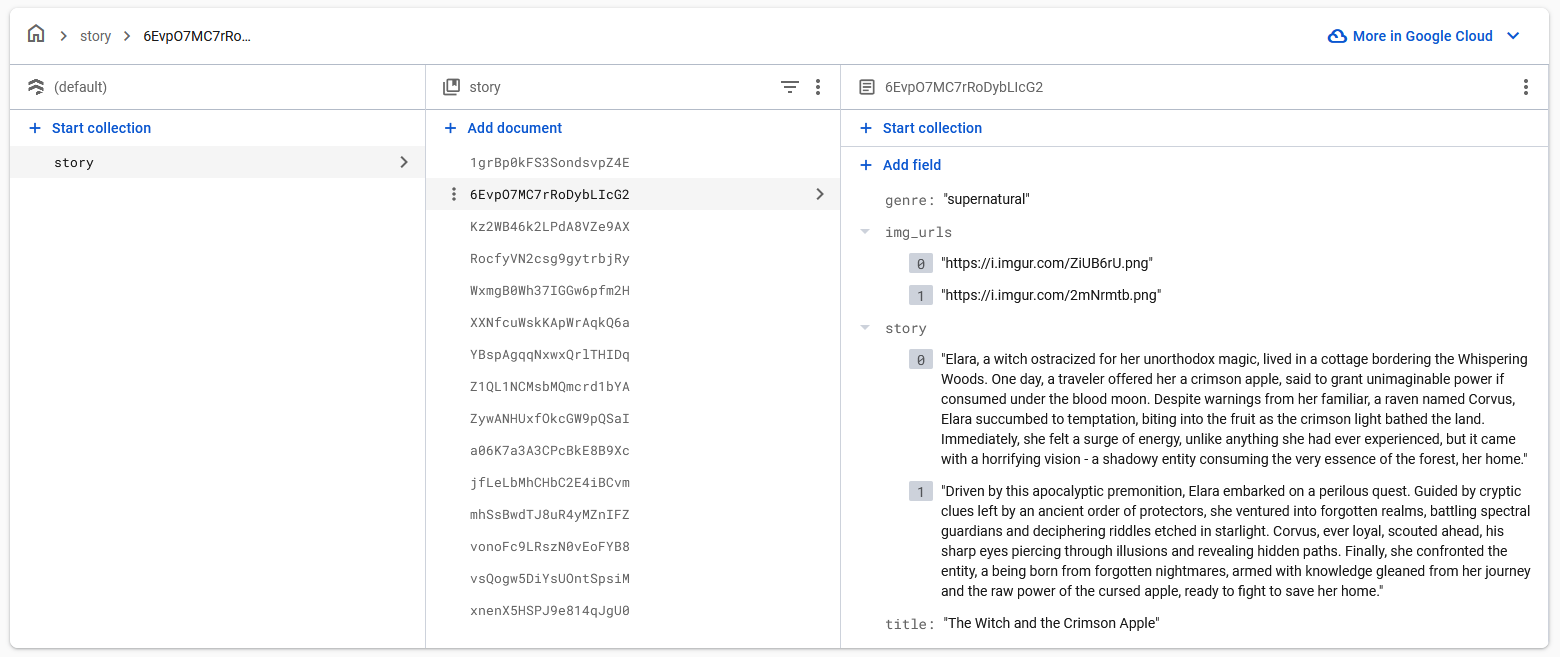Open filter icon in story collection panel
The height and width of the screenshot is (657, 1560).
pos(789,87)
